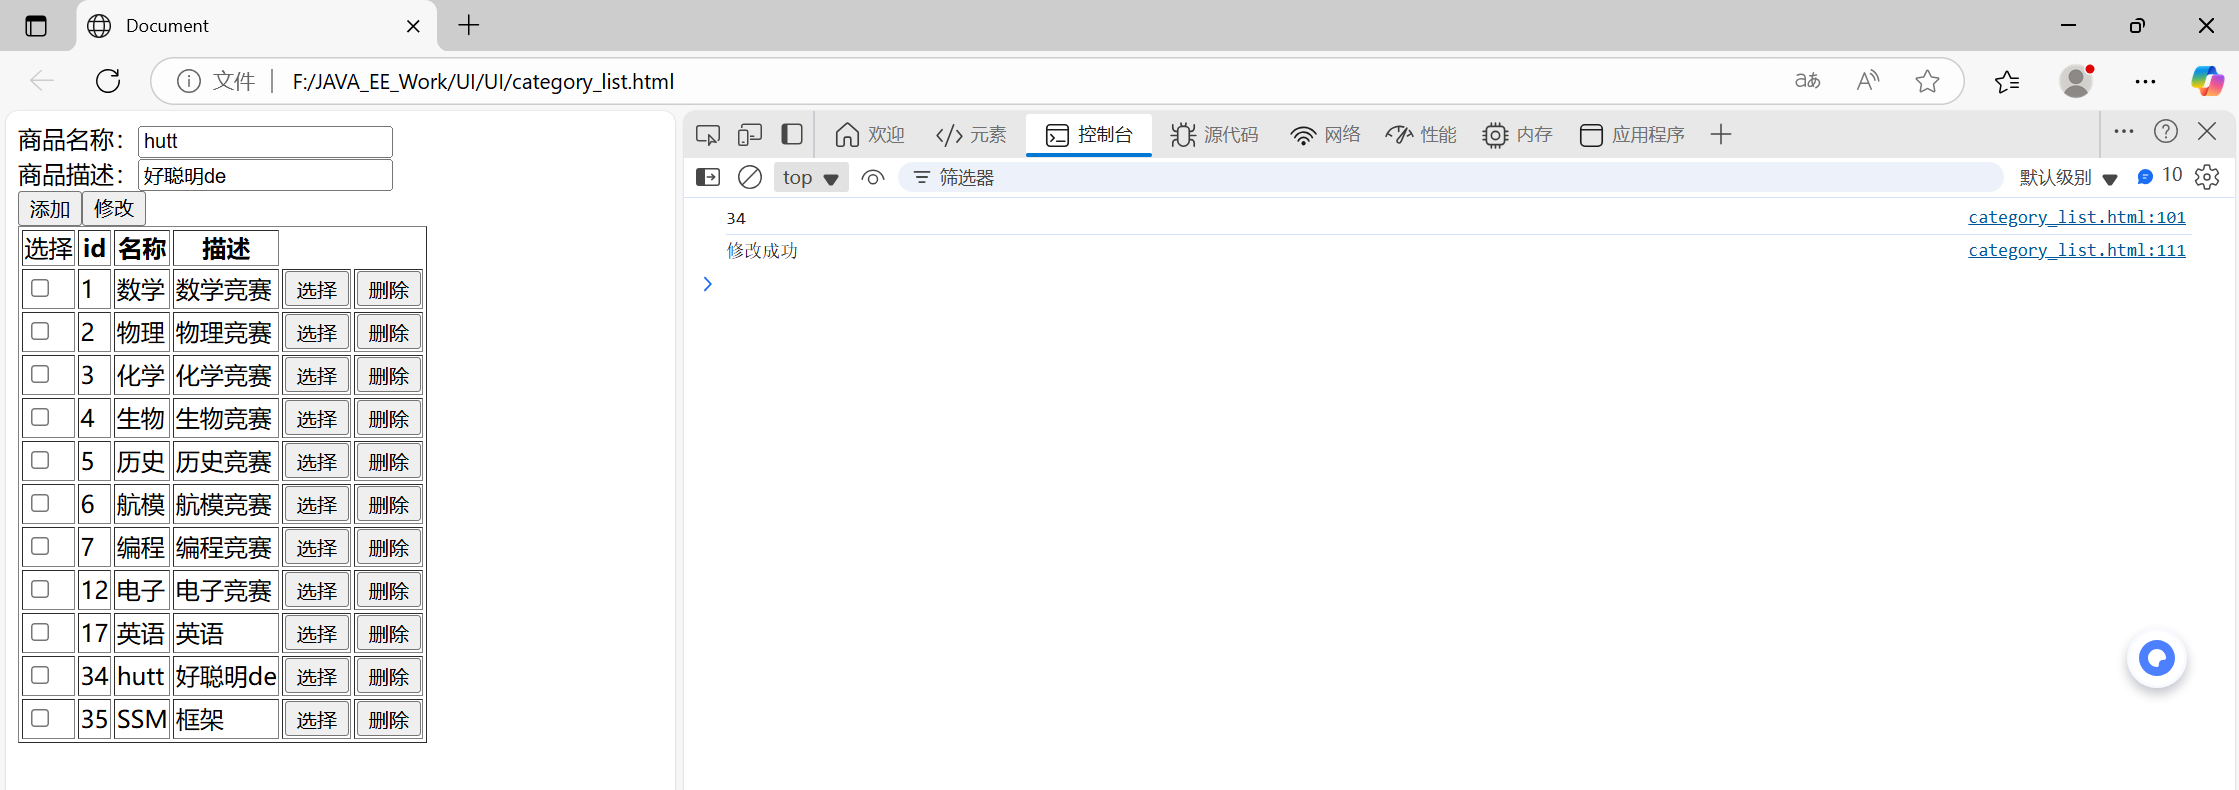Screen dimensions: 2239x790
Task: Click the inspect element picker icon
Action: (x=708, y=135)
